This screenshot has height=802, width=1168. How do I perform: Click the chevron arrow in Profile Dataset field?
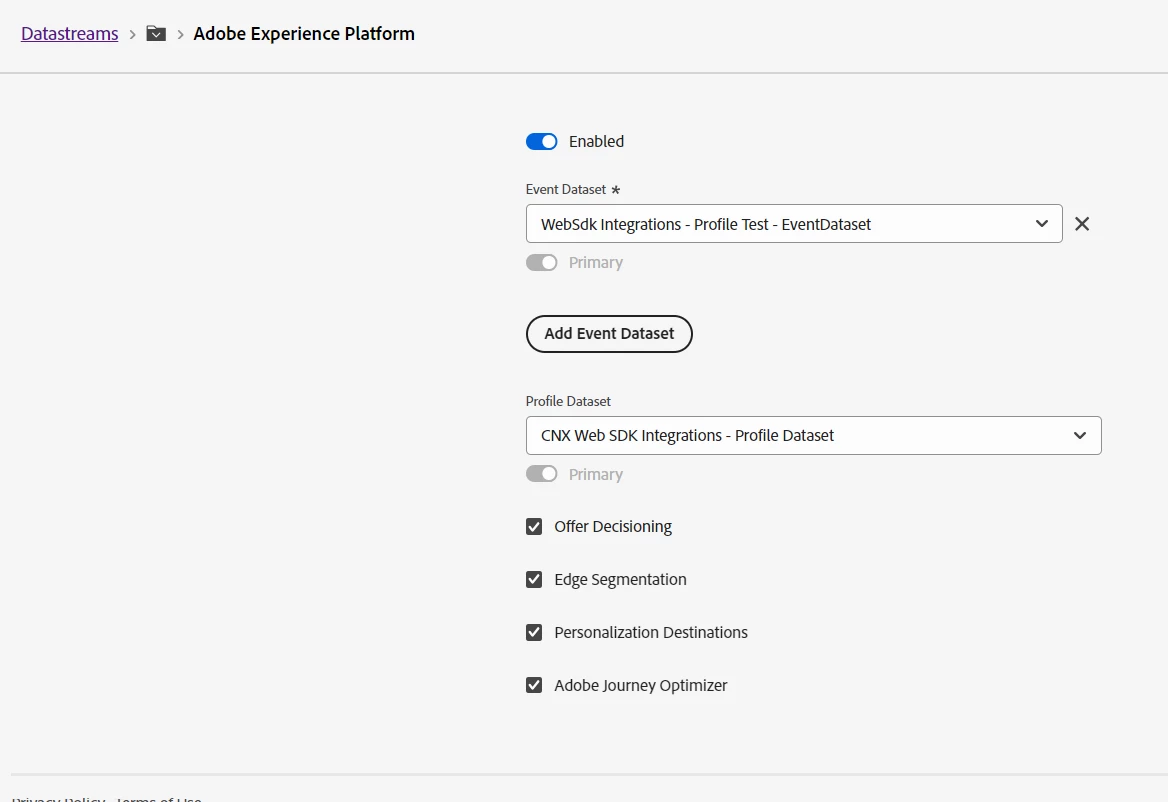pos(1080,435)
